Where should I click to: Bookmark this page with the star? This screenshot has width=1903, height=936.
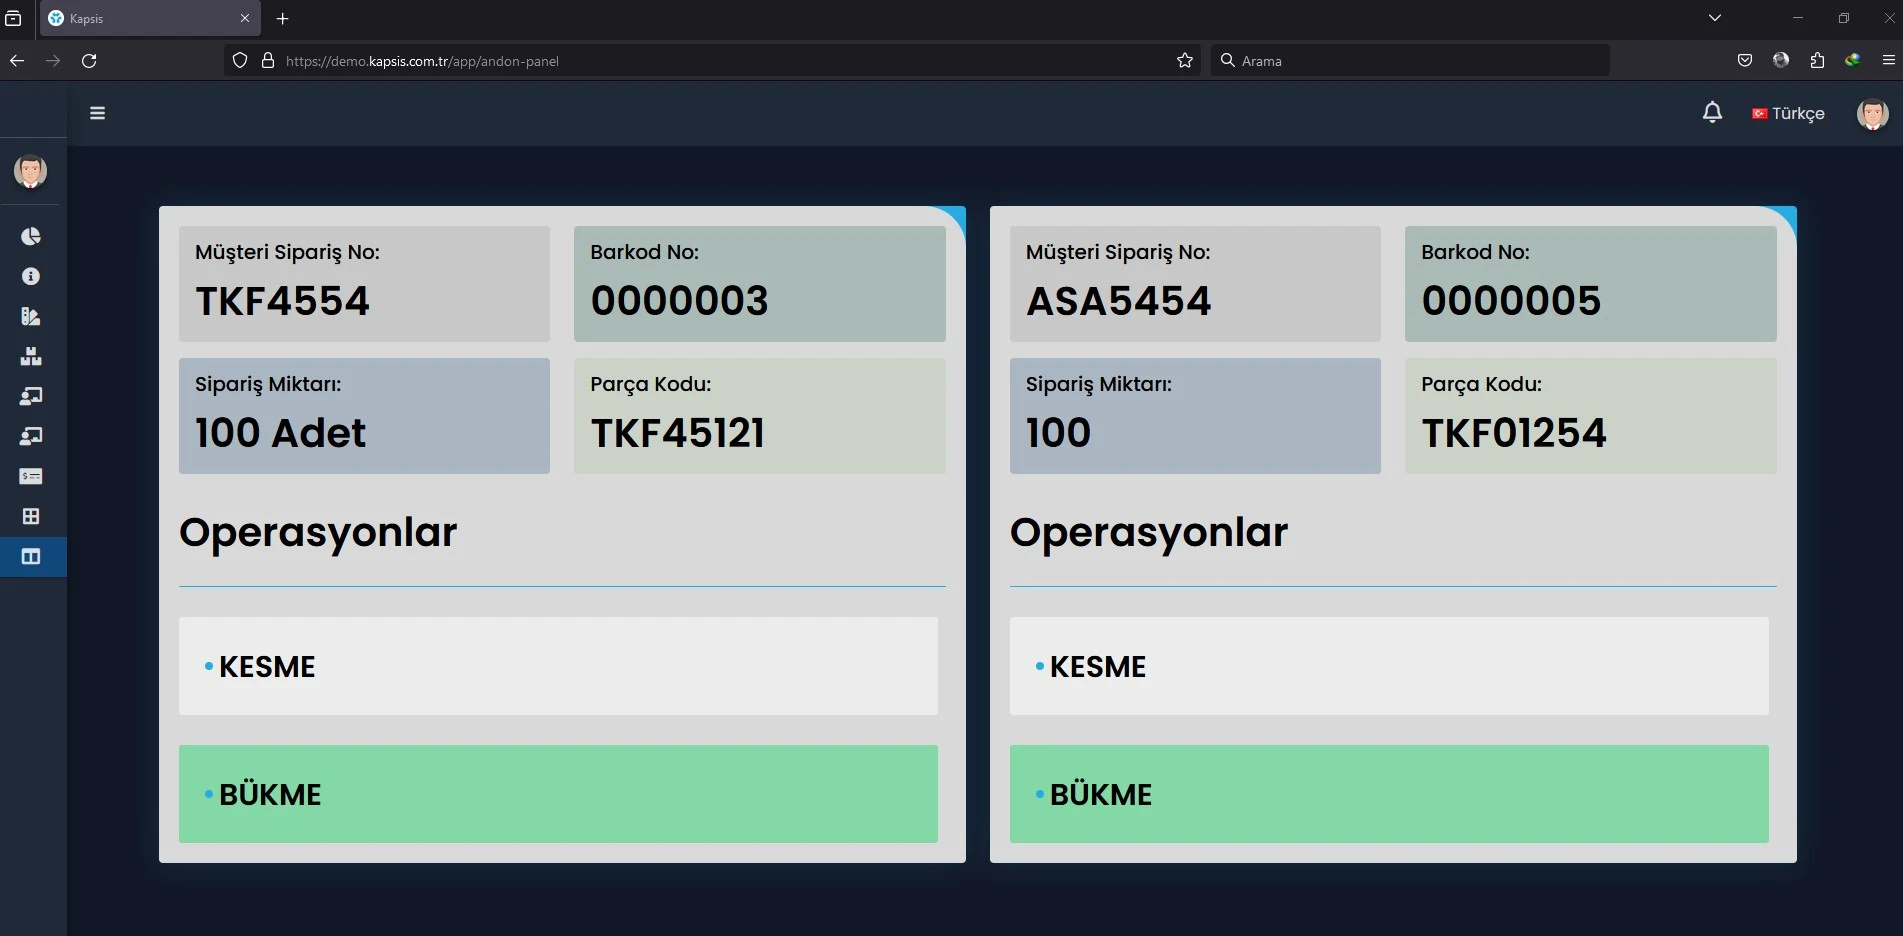1185,61
